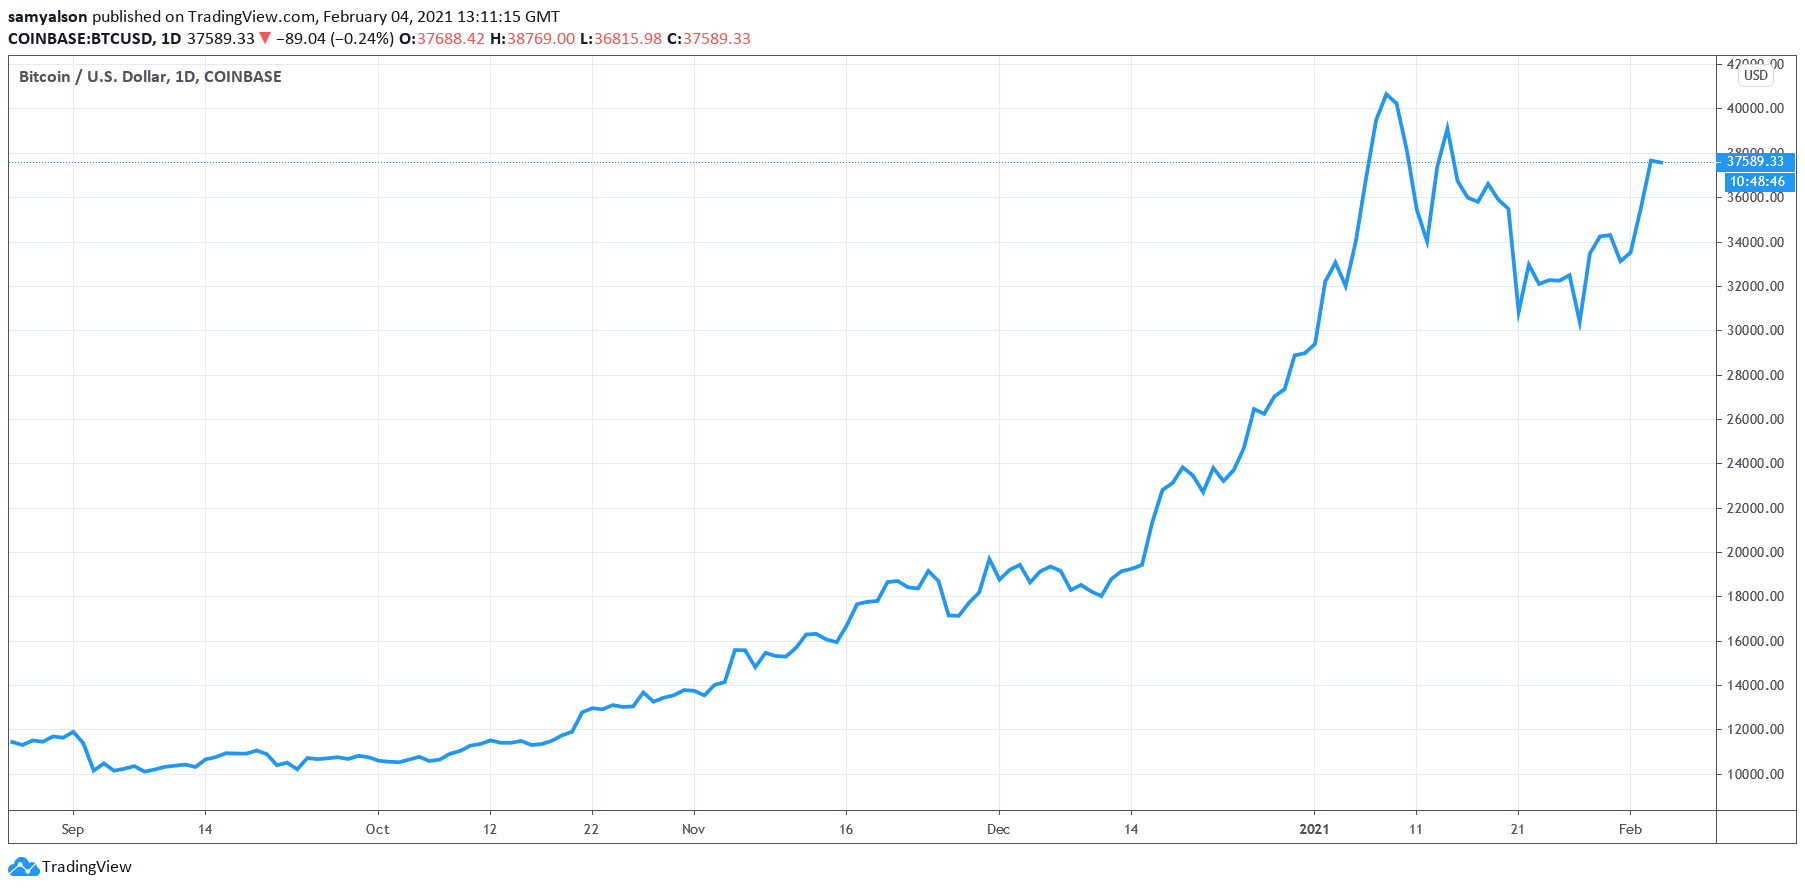Image resolution: width=1805 pixels, height=890 pixels.
Task: Click the Feb label on the time axis
Action: coord(1630,829)
